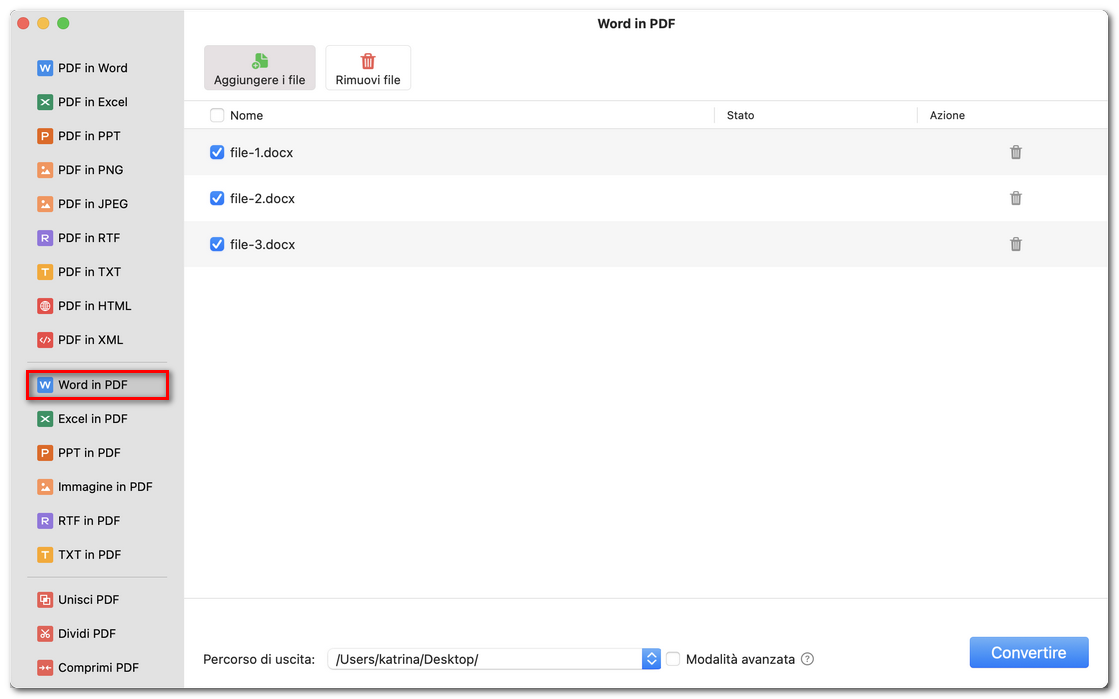Select the TXT in PDF option

click(x=89, y=554)
